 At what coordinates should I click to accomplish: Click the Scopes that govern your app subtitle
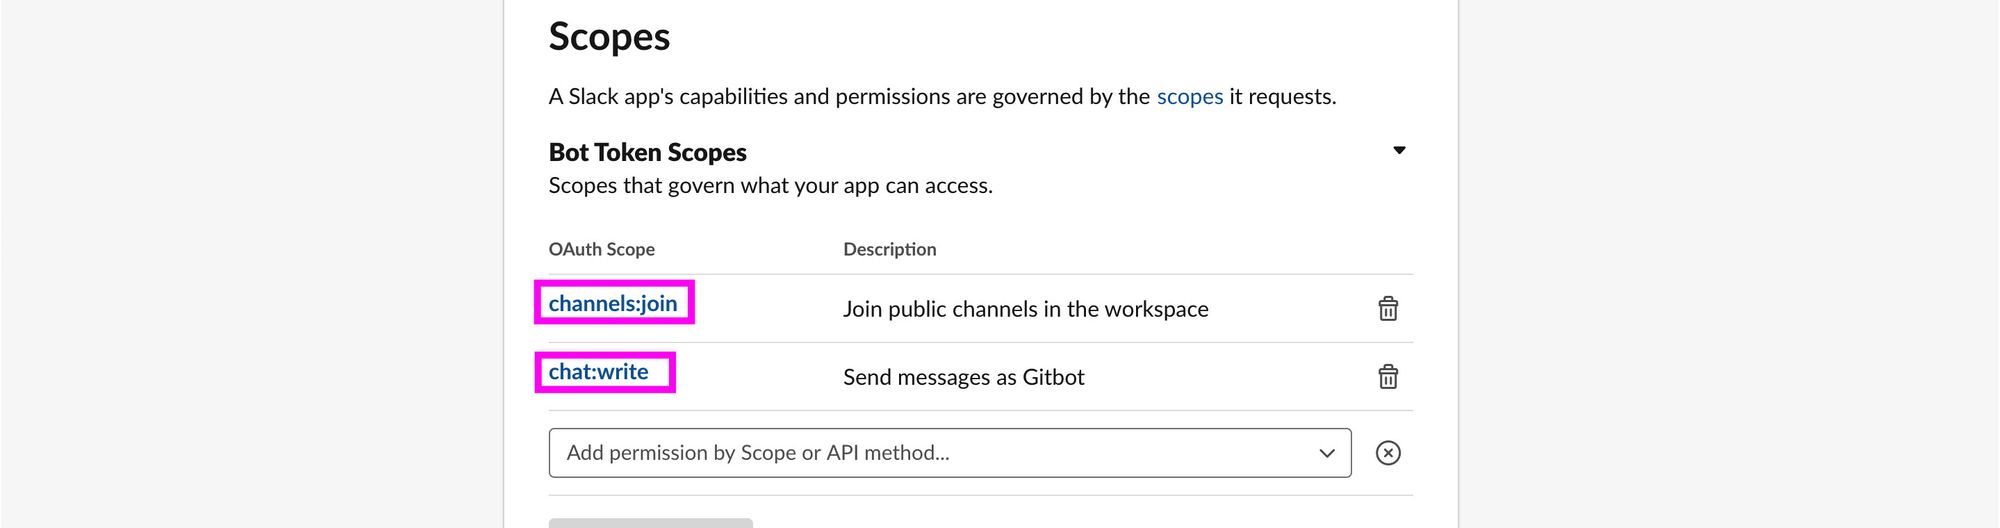coord(771,186)
